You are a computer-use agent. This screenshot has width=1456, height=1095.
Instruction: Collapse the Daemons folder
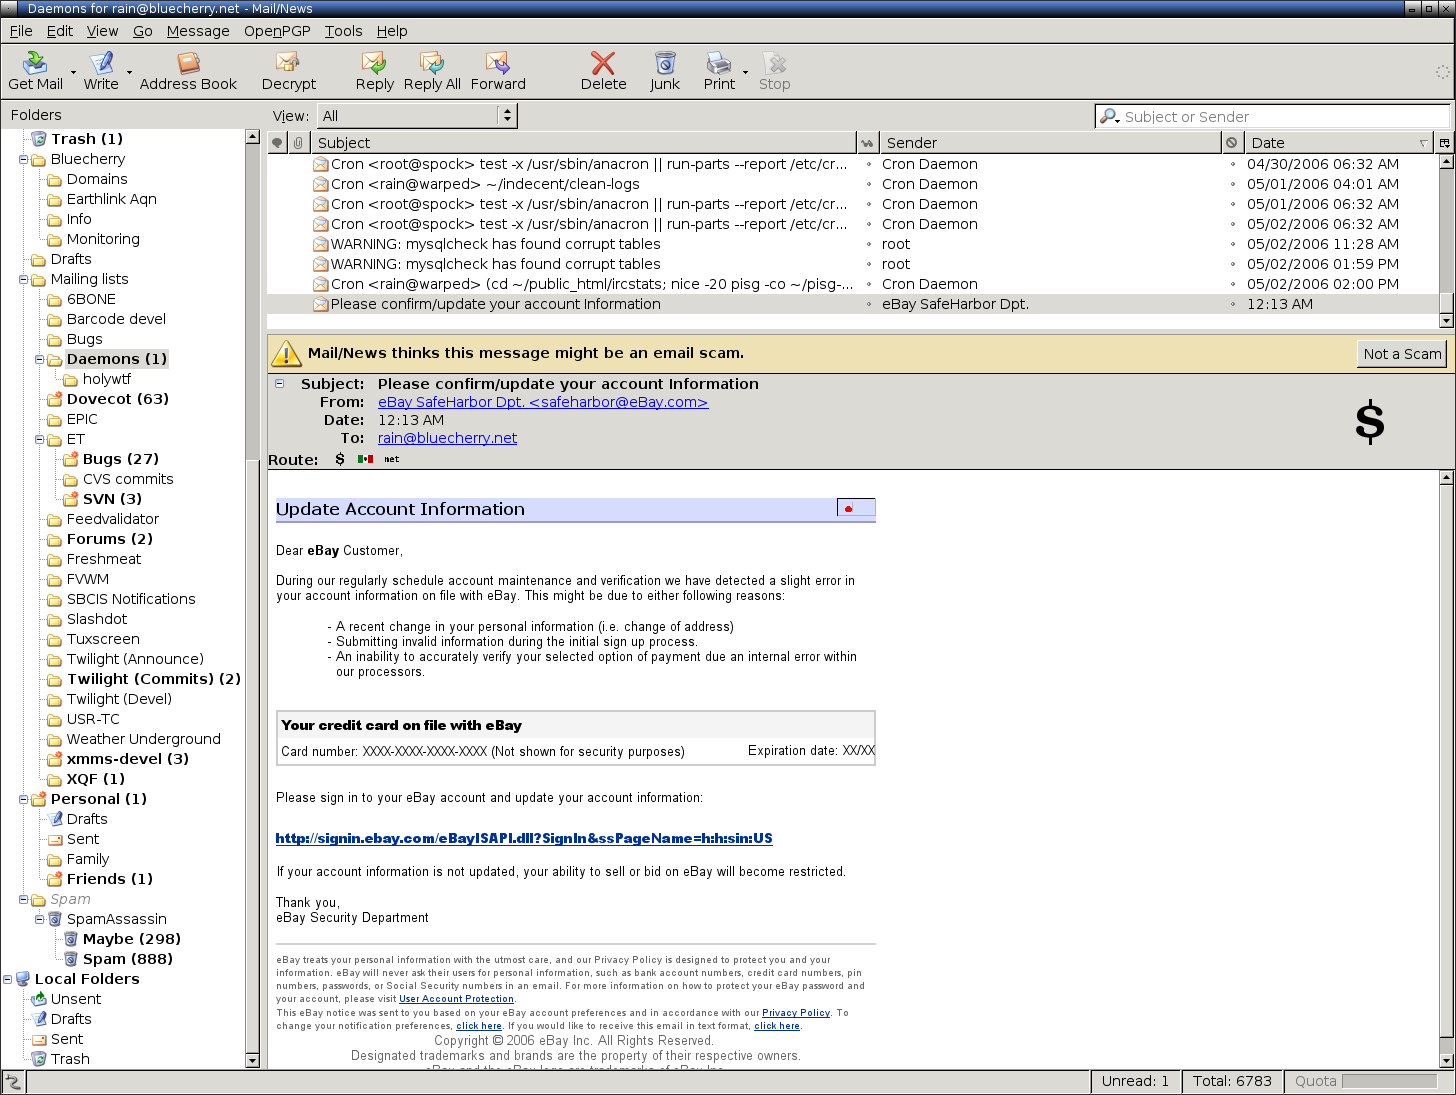tap(40, 359)
